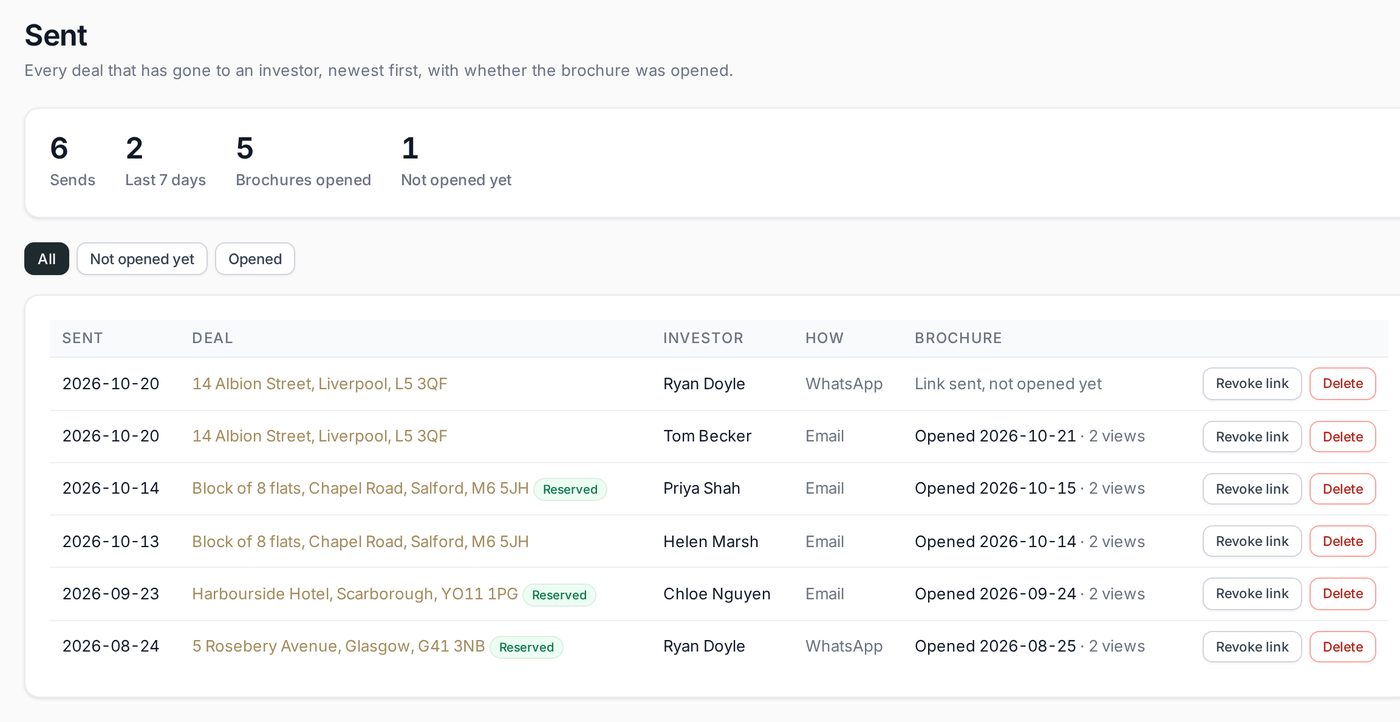Click the 'Opened 2026-09-24' brochure status

click(x=995, y=594)
